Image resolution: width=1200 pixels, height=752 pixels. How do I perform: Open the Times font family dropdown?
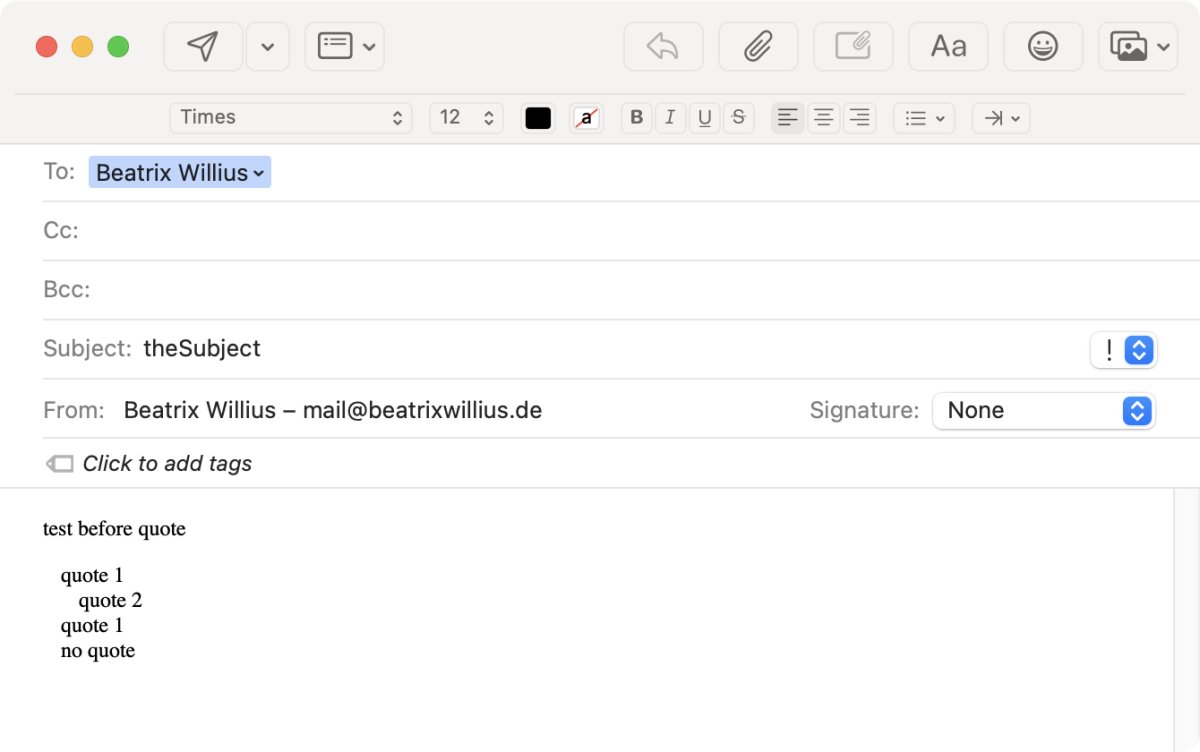tap(291, 118)
